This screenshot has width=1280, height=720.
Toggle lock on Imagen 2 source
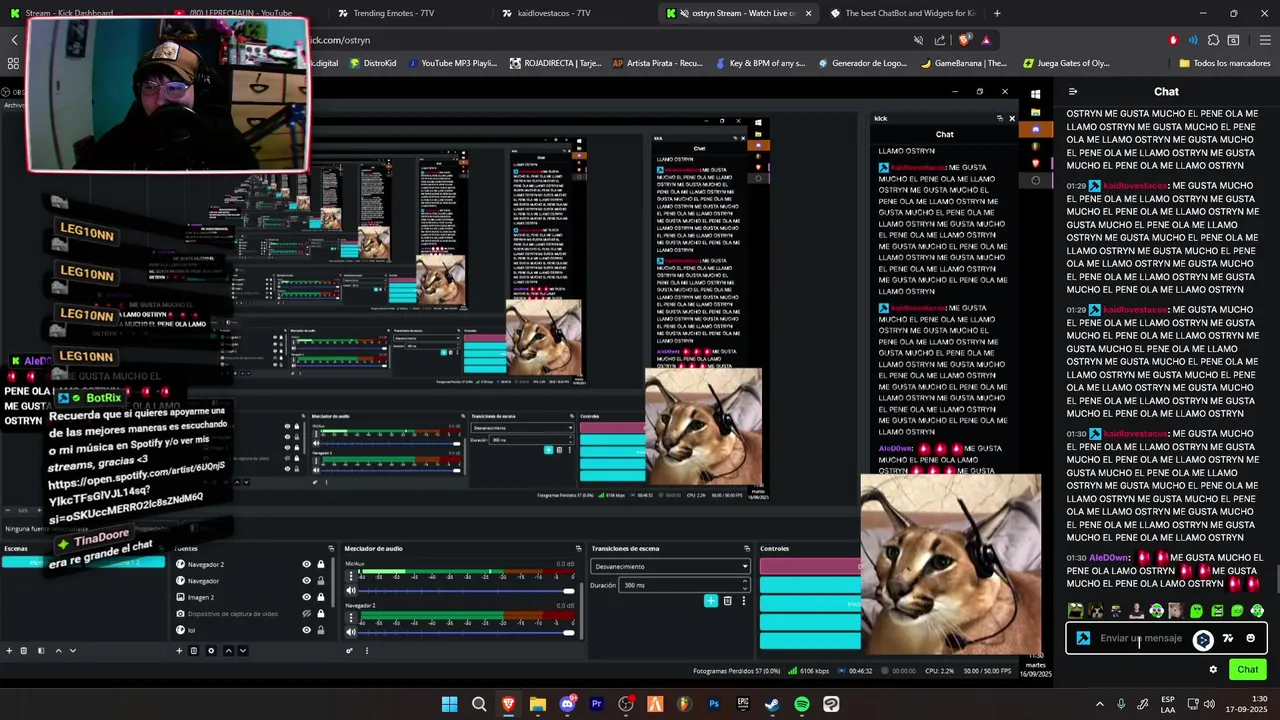pos(320,597)
